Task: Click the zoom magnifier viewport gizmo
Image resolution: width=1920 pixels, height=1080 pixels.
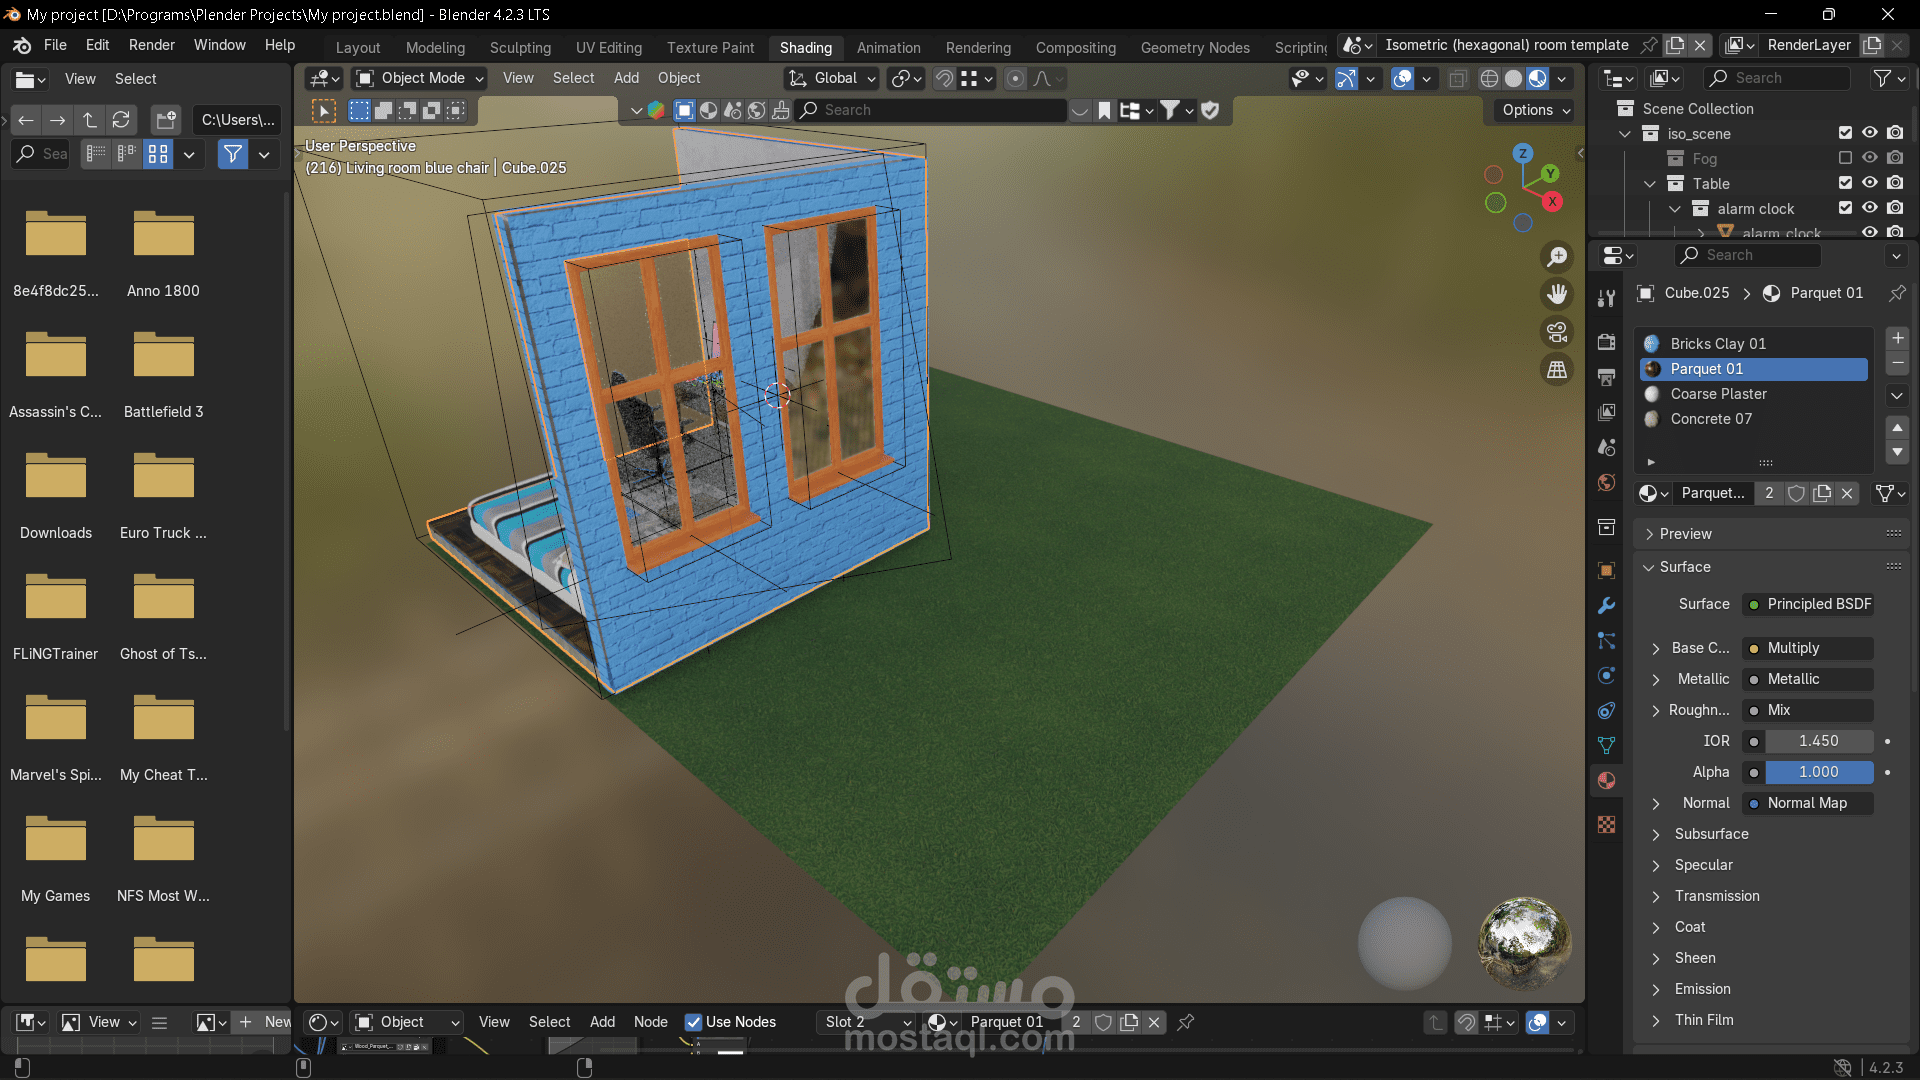Action: pos(1557,257)
